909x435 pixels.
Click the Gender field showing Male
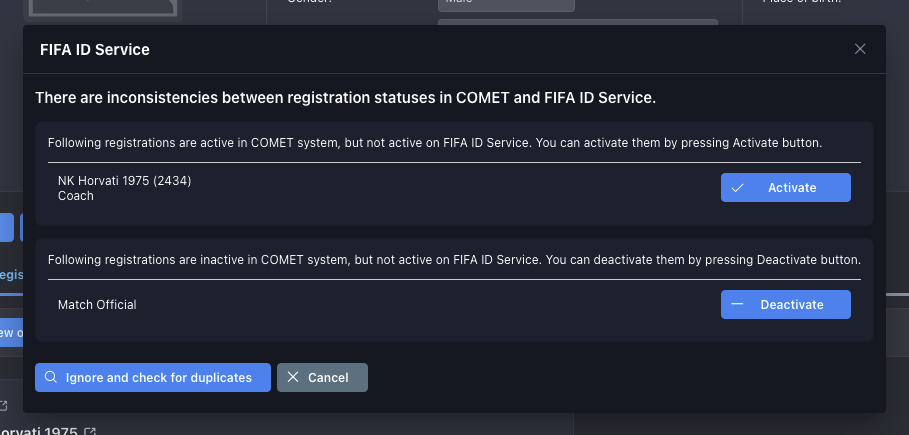[506, 5]
